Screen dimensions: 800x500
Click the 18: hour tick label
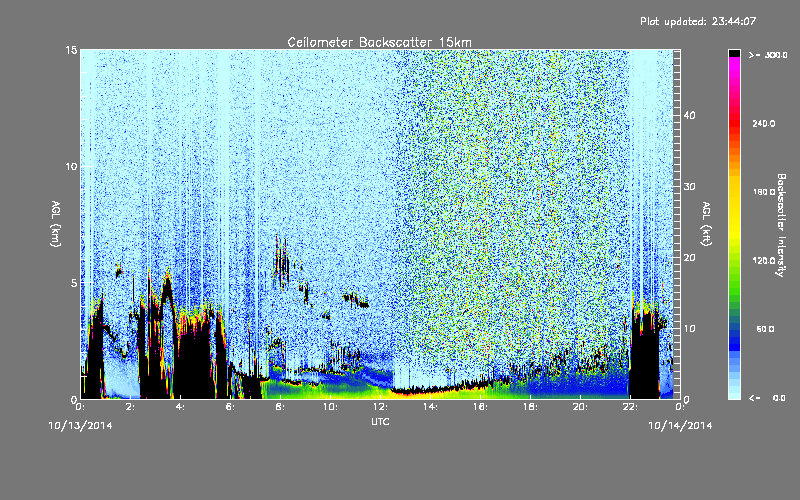pos(530,407)
